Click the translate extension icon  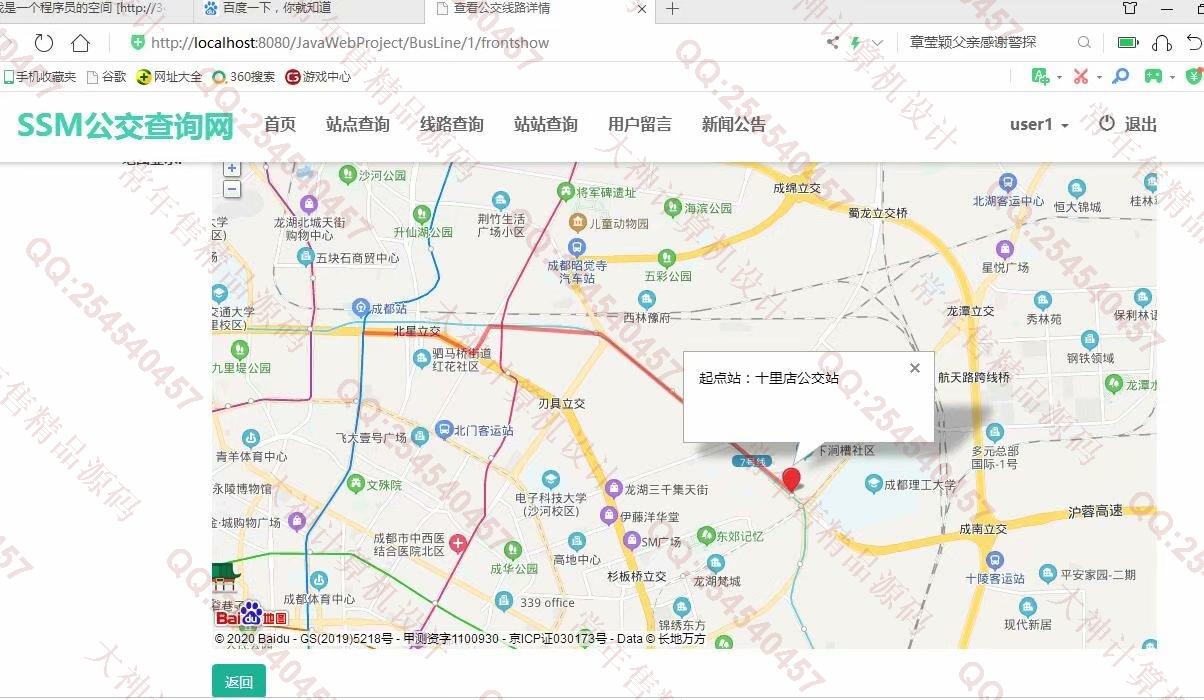pyautogui.click(x=1041, y=76)
